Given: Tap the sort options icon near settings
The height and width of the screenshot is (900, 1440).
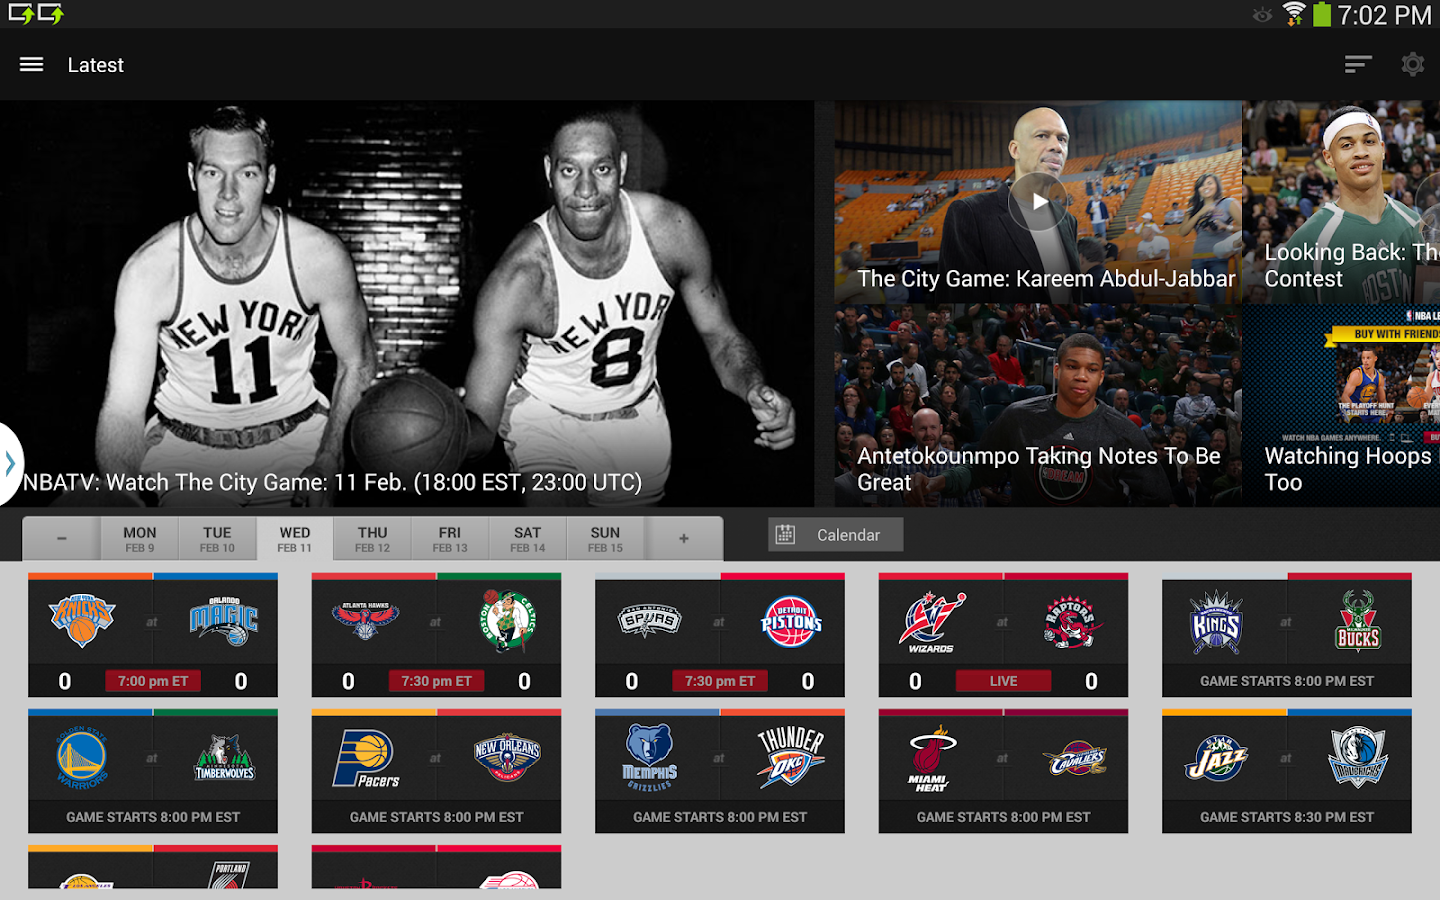Looking at the screenshot, I should tap(1357, 64).
